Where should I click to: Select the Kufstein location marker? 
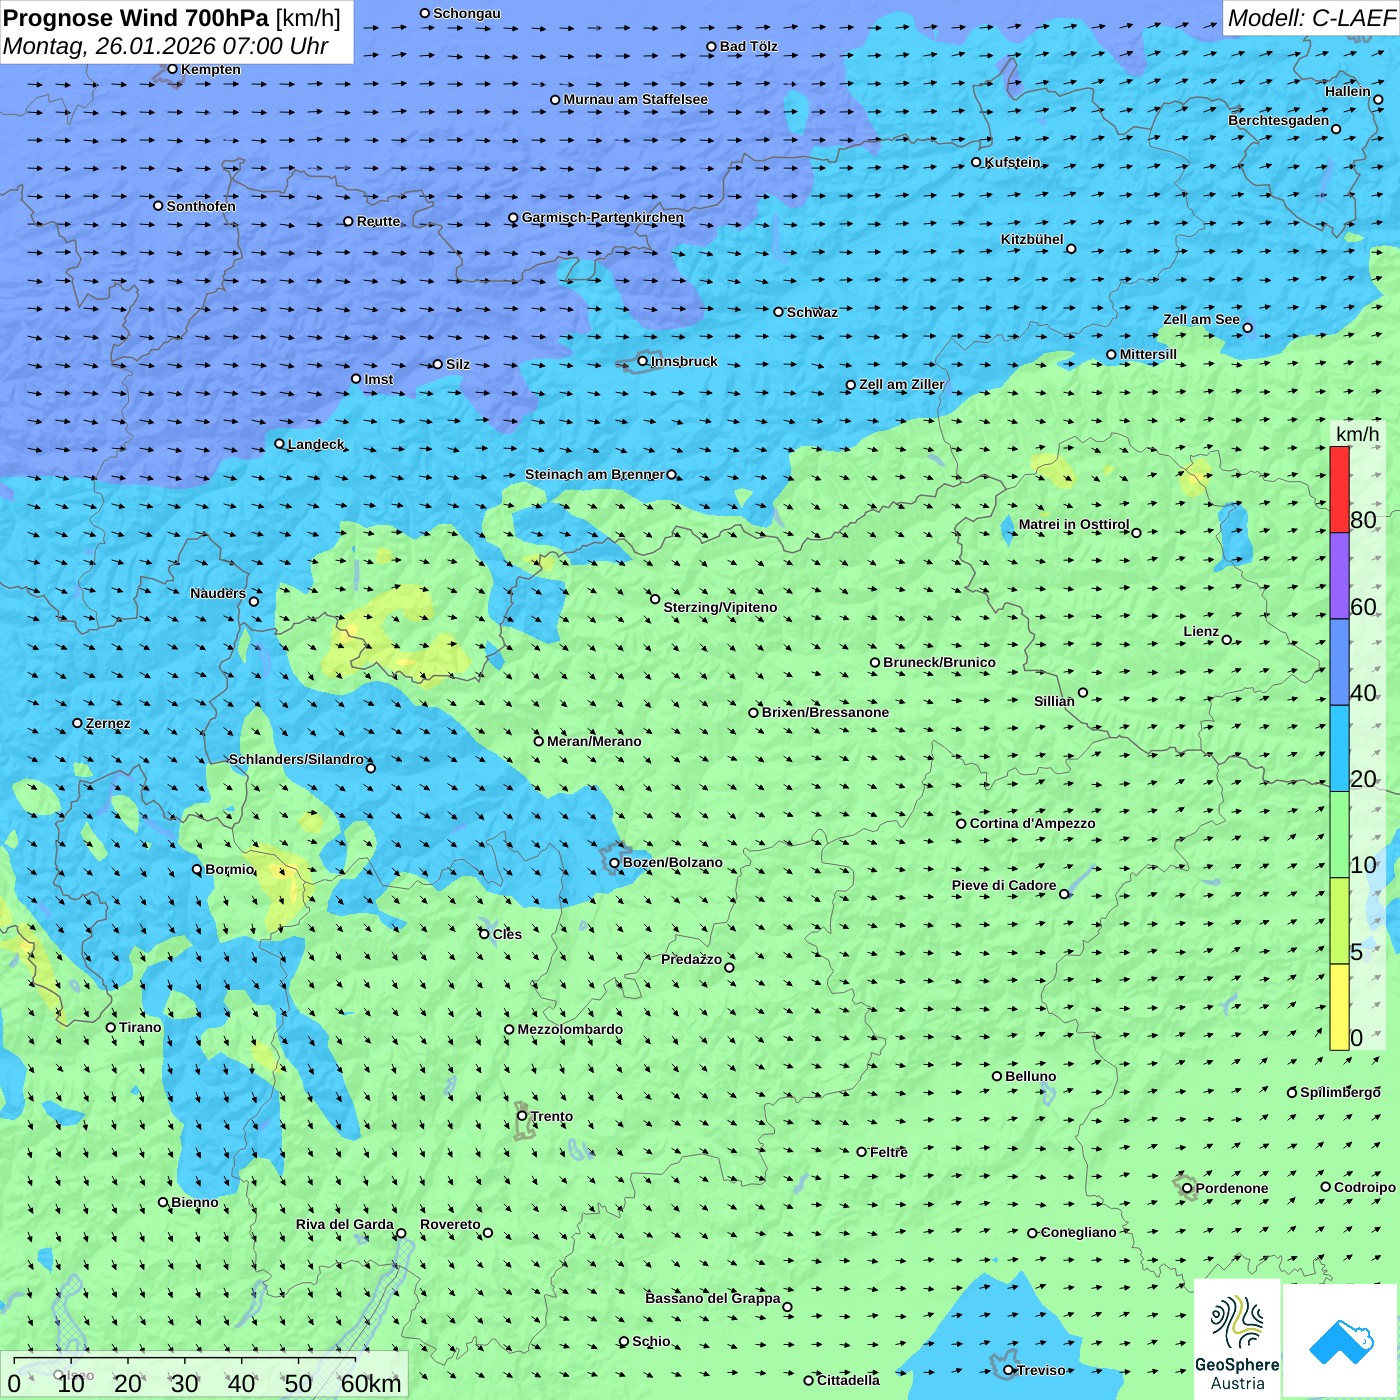pyautogui.click(x=977, y=162)
